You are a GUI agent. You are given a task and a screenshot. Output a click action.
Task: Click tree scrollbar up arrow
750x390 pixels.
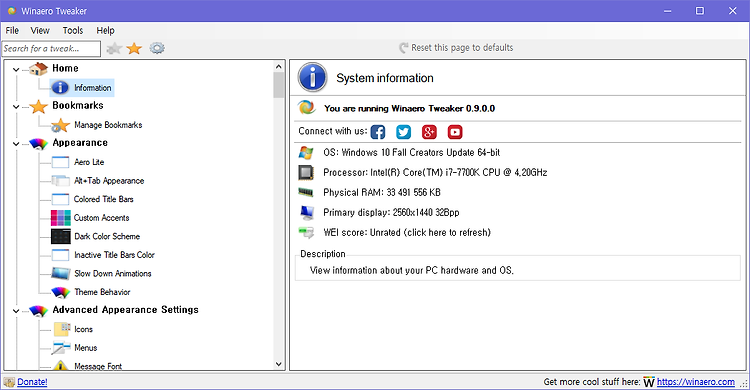279,66
